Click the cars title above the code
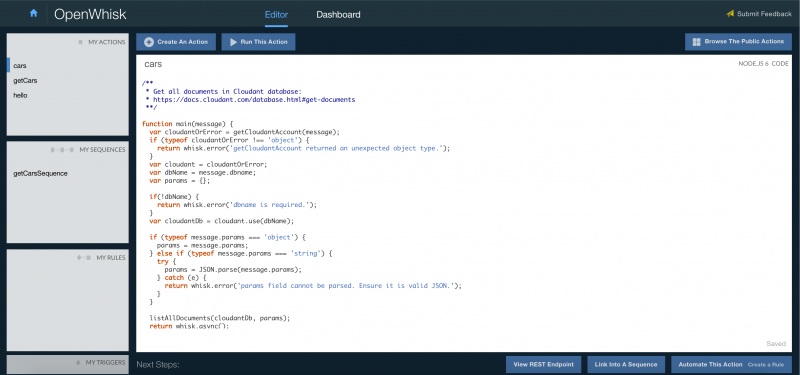The width and height of the screenshot is (800, 375). click(x=153, y=65)
